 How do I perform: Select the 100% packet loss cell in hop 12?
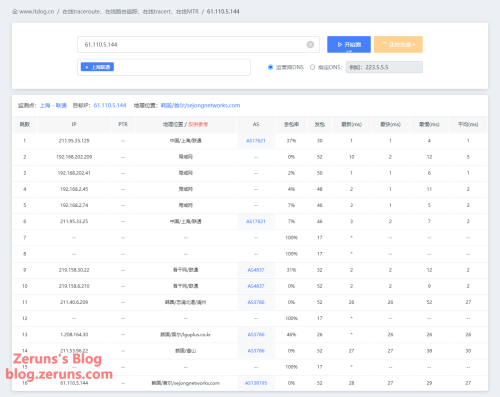click(291, 318)
